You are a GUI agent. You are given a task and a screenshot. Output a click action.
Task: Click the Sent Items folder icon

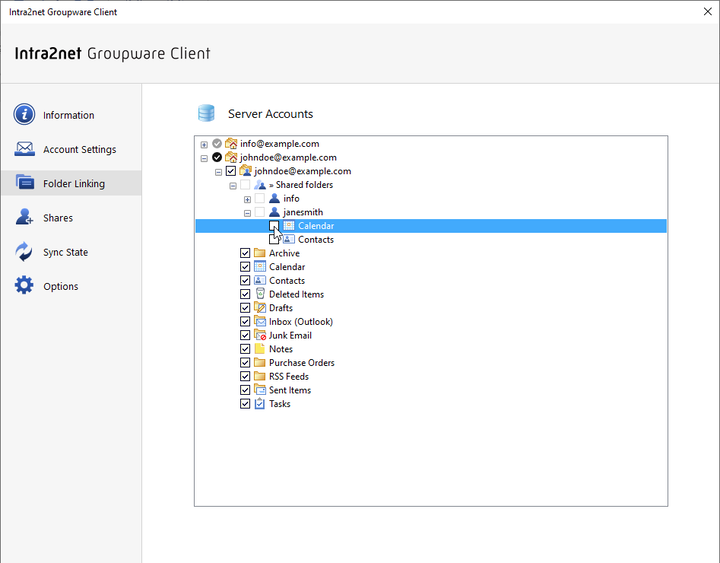pyautogui.click(x=260, y=390)
